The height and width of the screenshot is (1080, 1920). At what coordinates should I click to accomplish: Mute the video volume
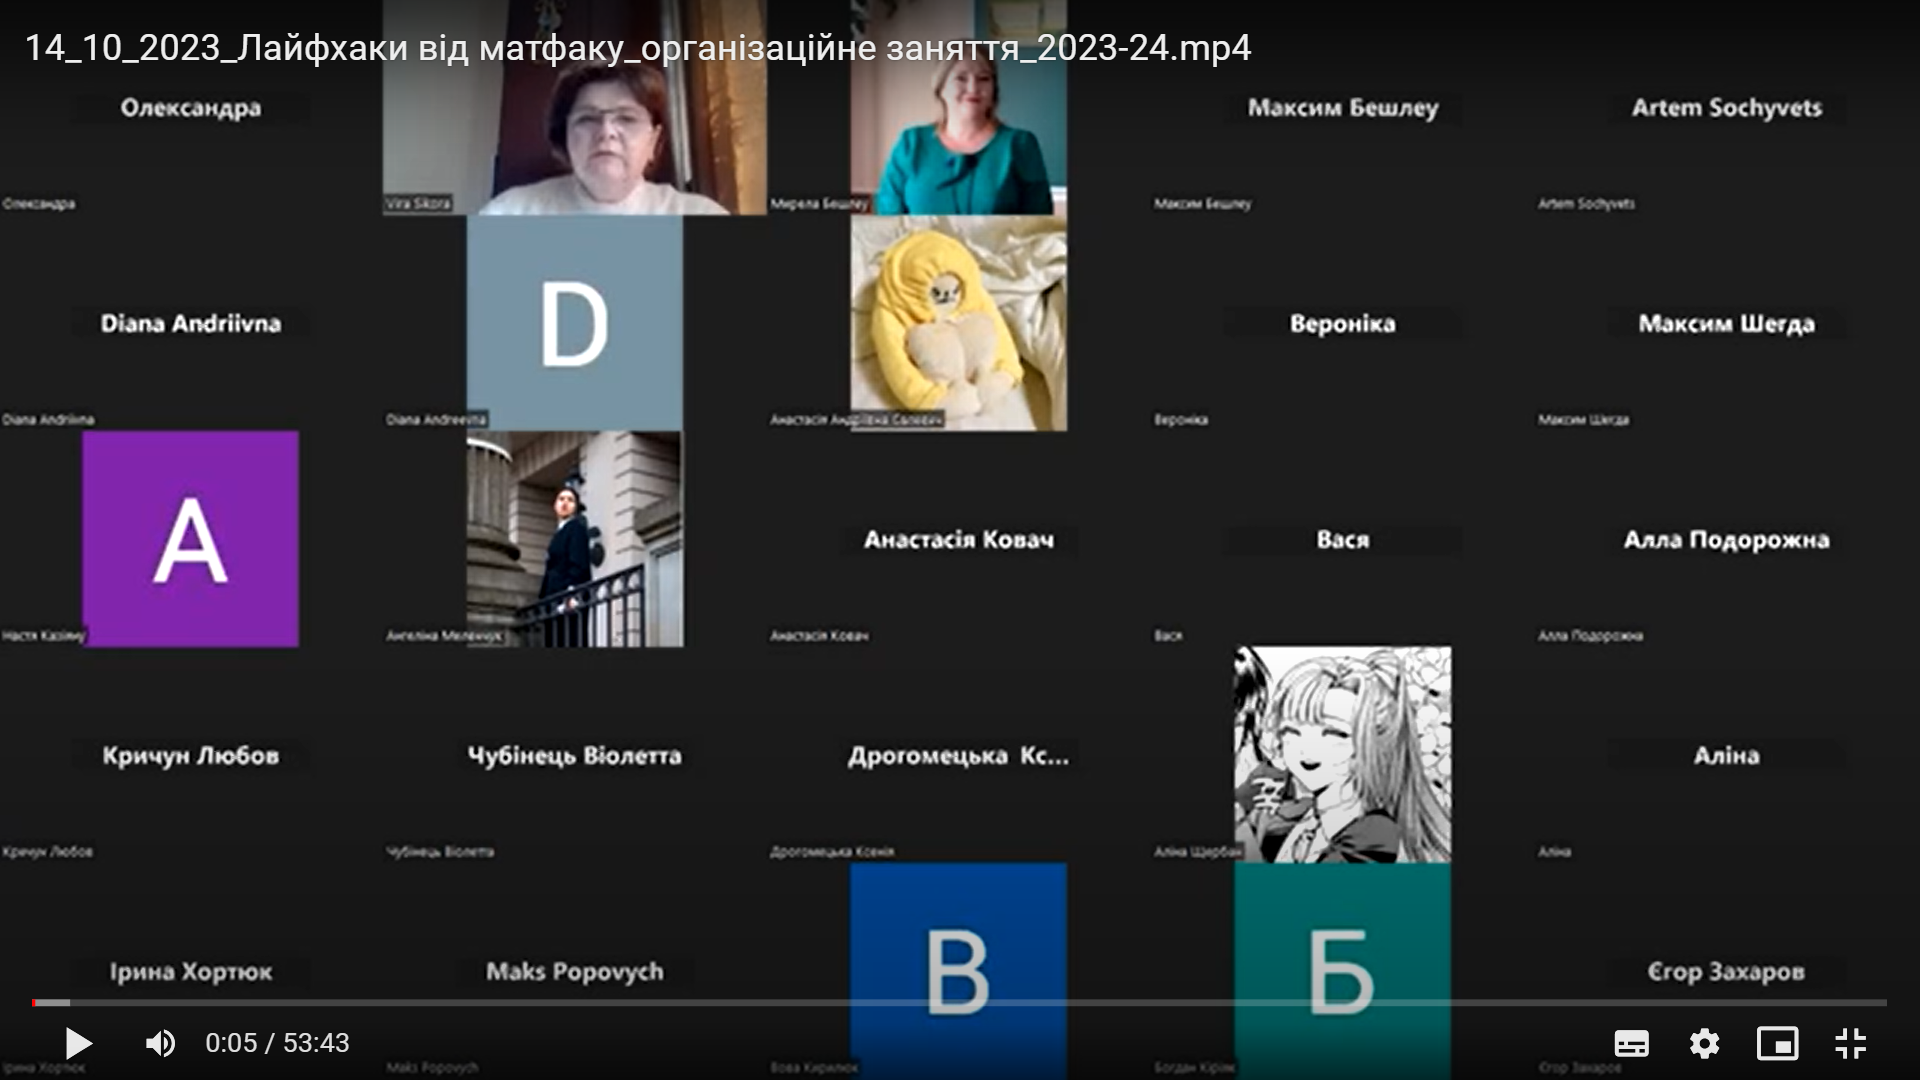(x=160, y=1043)
